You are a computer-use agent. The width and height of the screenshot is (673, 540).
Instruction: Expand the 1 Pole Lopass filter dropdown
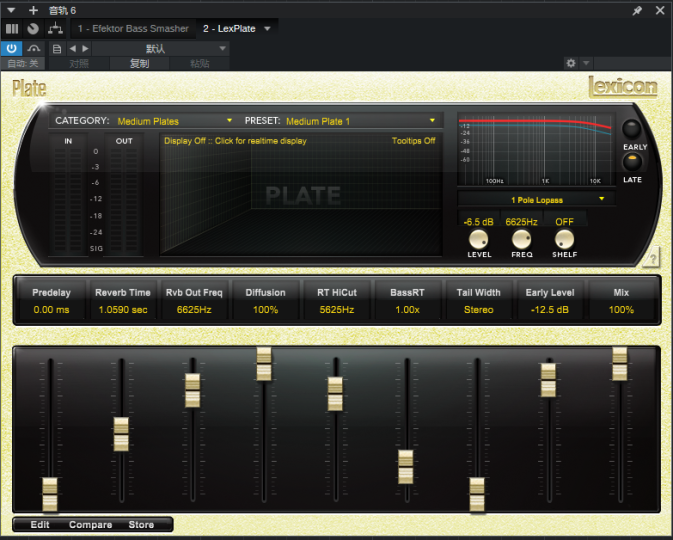tap(537, 200)
